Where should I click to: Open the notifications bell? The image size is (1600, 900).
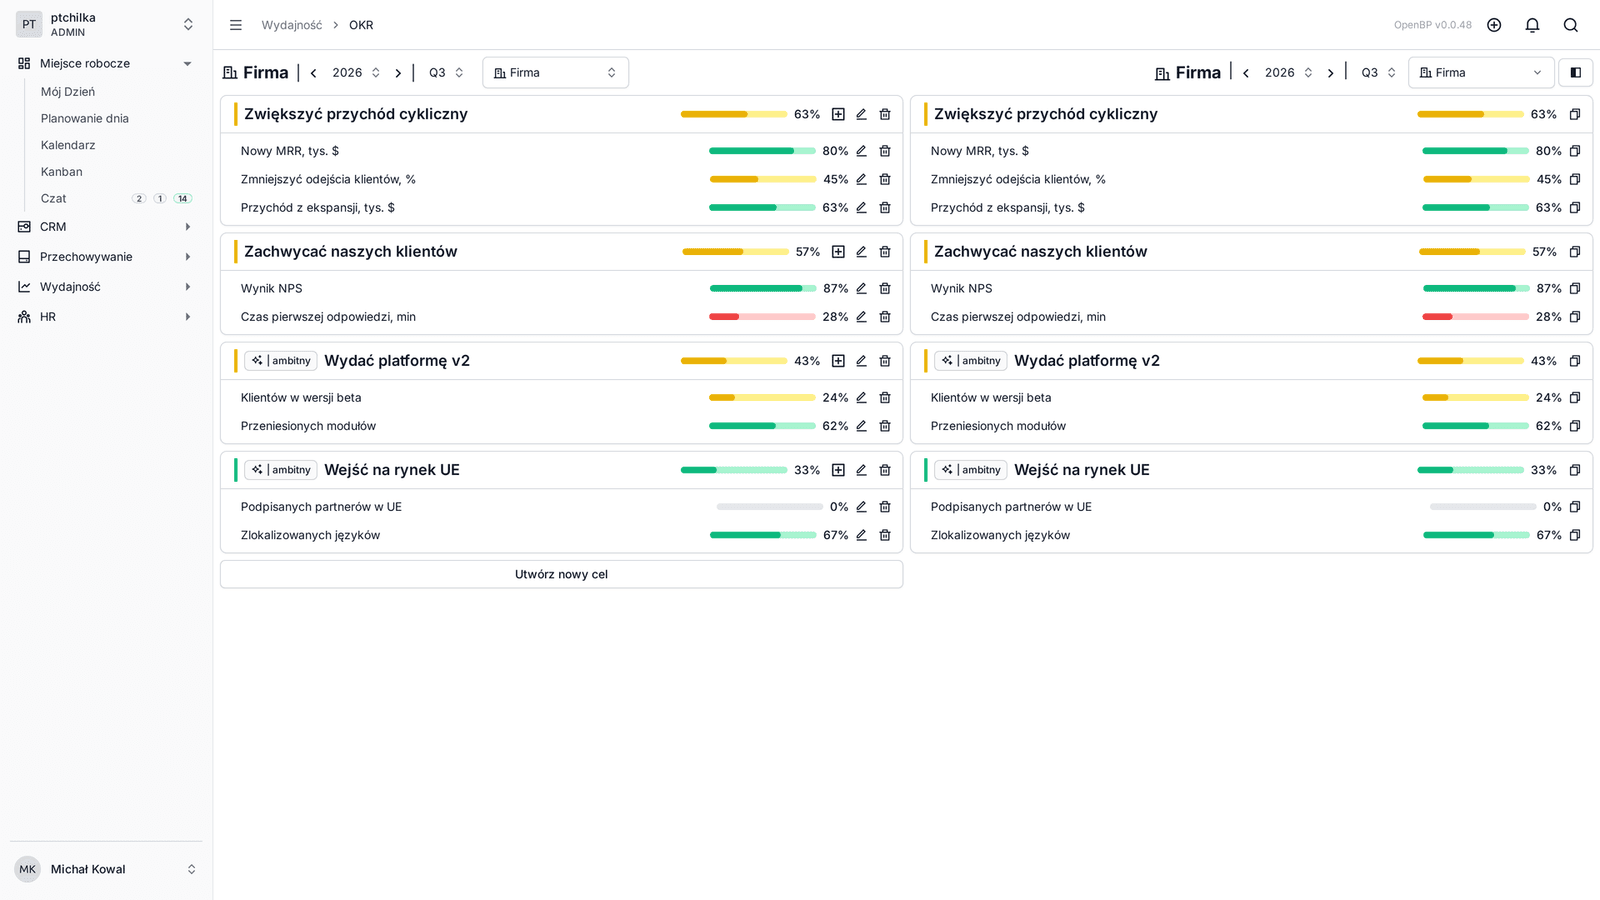click(1532, 25)
